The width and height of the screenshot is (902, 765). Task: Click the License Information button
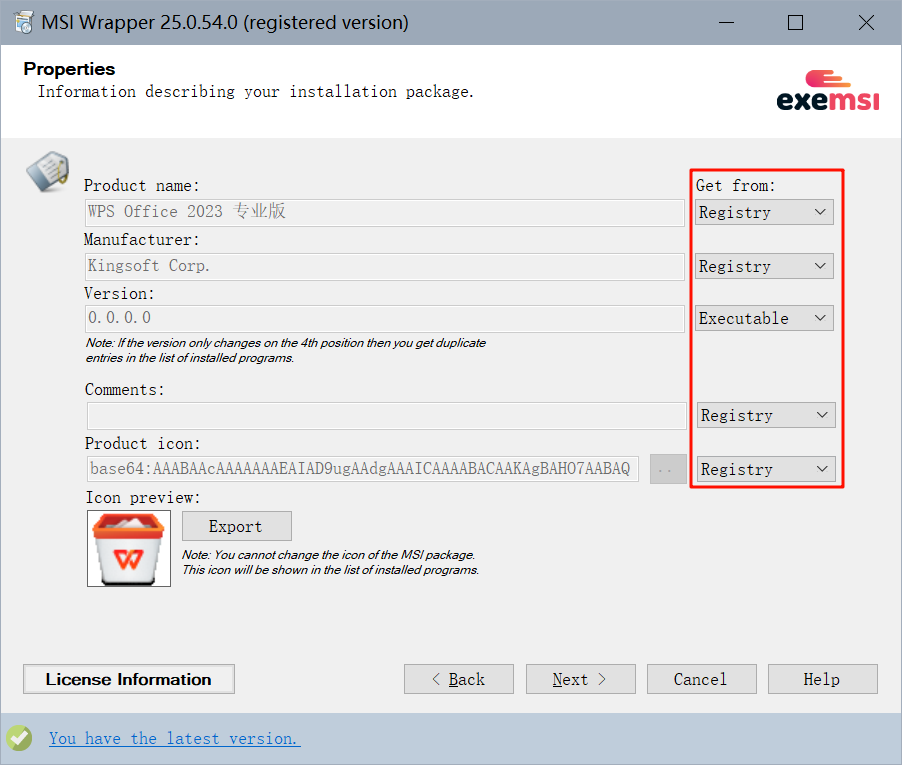[129, 679]
